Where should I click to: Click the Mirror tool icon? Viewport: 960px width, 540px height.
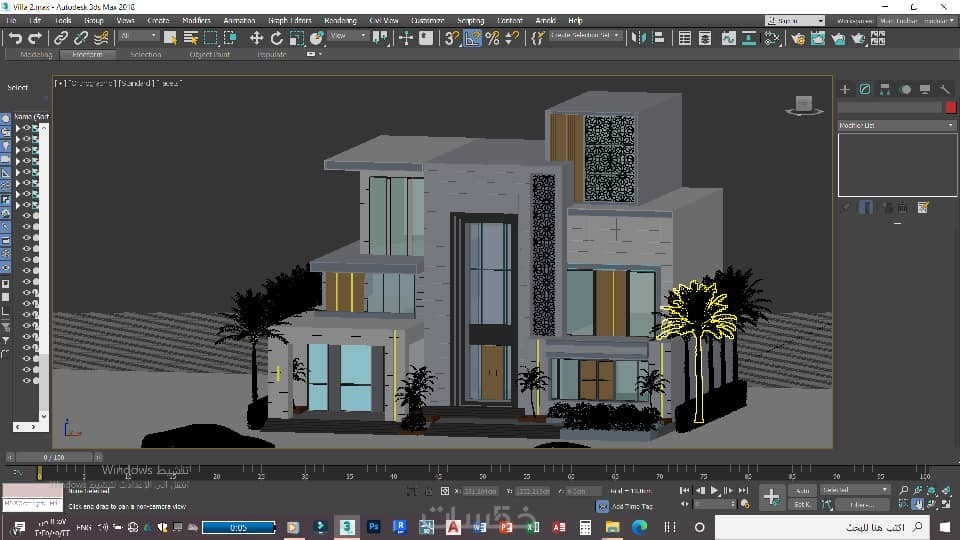tap(639, 38)
